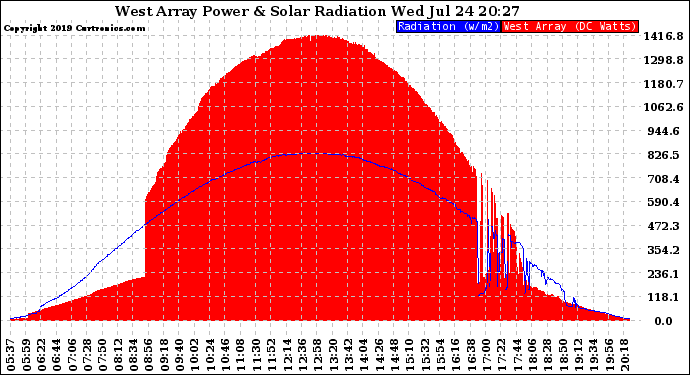Click the x-axis time label 11:08
This screenshot has width=690, height=375.
(240, 355)
